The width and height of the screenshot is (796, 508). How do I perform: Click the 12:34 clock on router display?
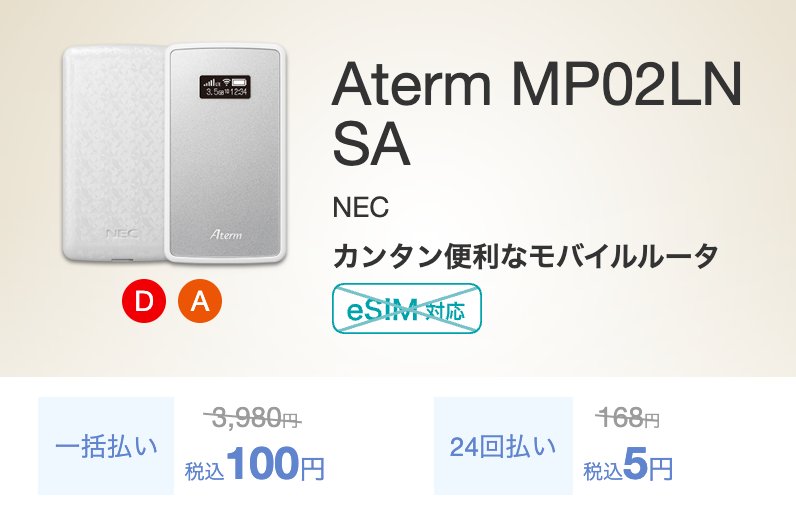click(238, 93)
